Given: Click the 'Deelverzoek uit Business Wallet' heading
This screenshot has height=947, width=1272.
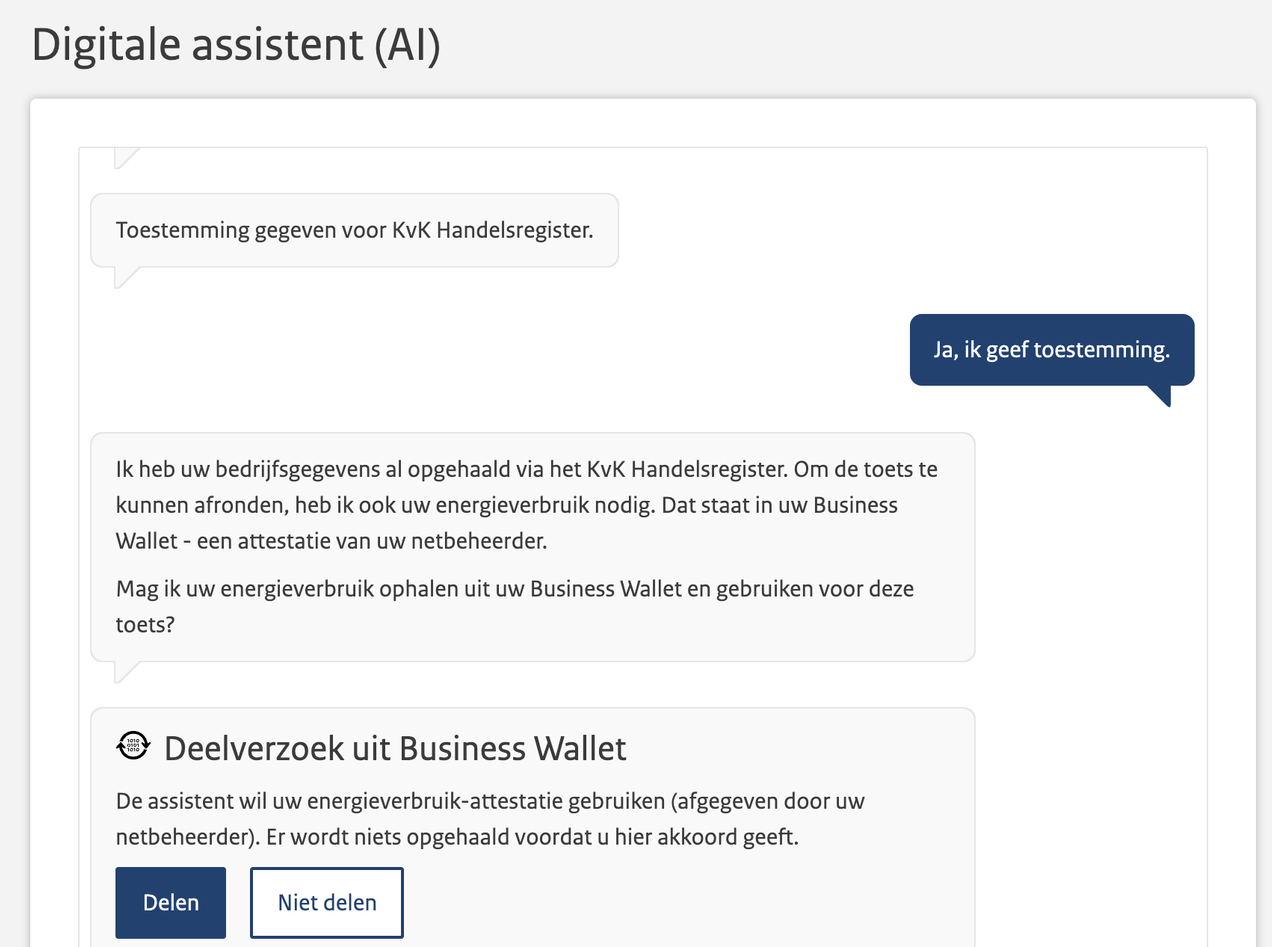Looking at the screenshot, I should pos(395,748).
